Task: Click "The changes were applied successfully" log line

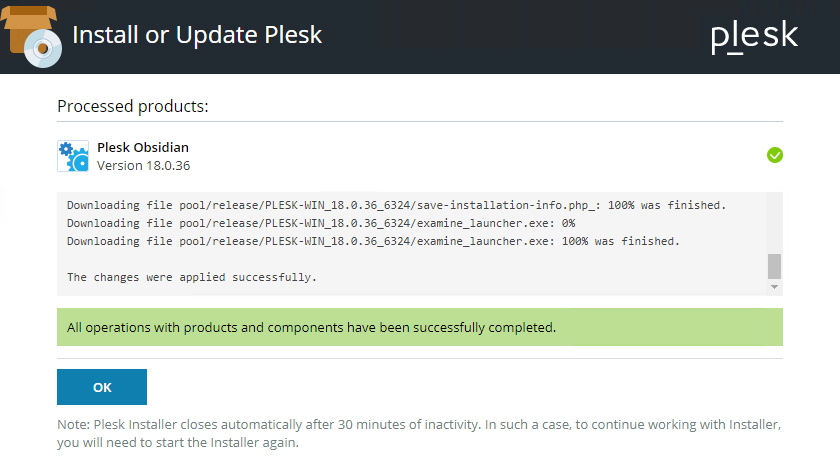Action: click(191, 277)
